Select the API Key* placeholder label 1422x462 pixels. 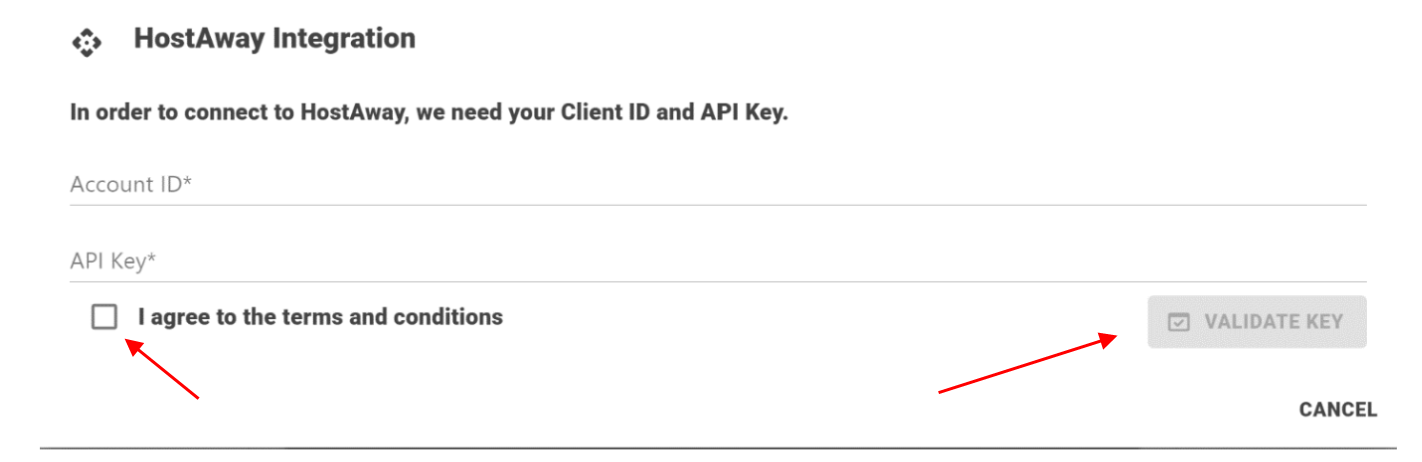click(114, 262)
